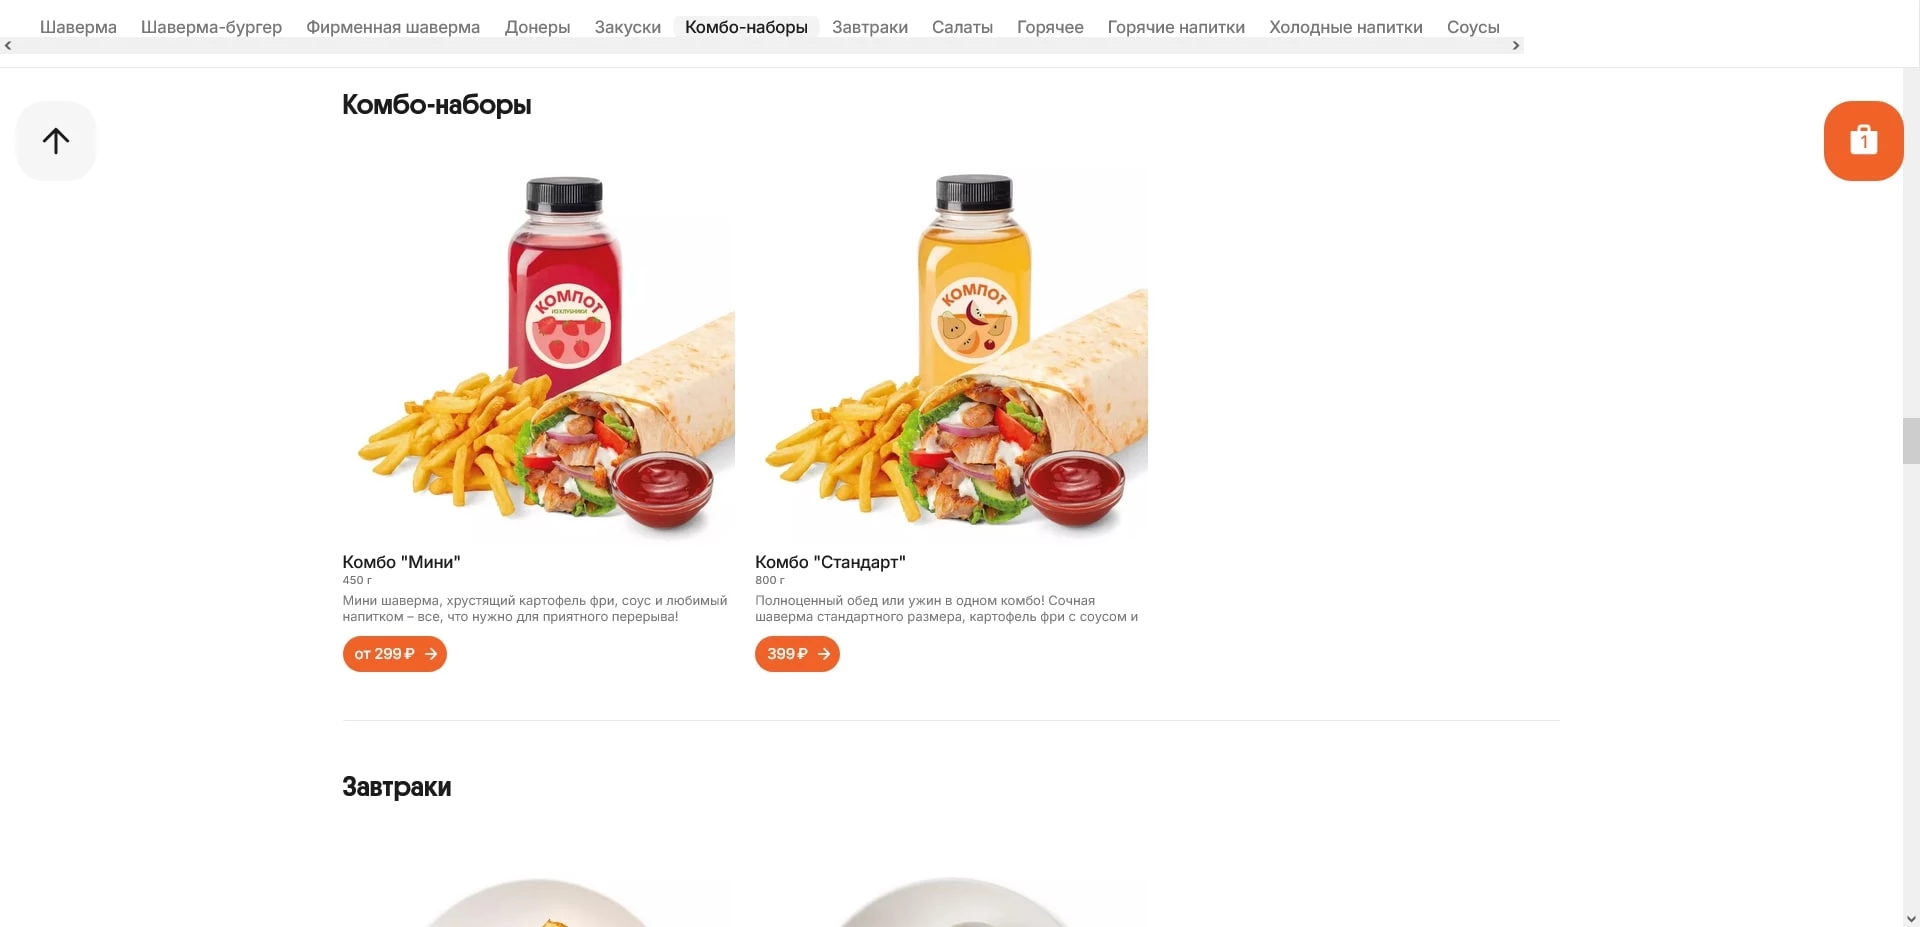The width and height of the screenshot is (1920, 927).
Task: Click the scroll-to-top arrow icon
Action: (56, 141)
